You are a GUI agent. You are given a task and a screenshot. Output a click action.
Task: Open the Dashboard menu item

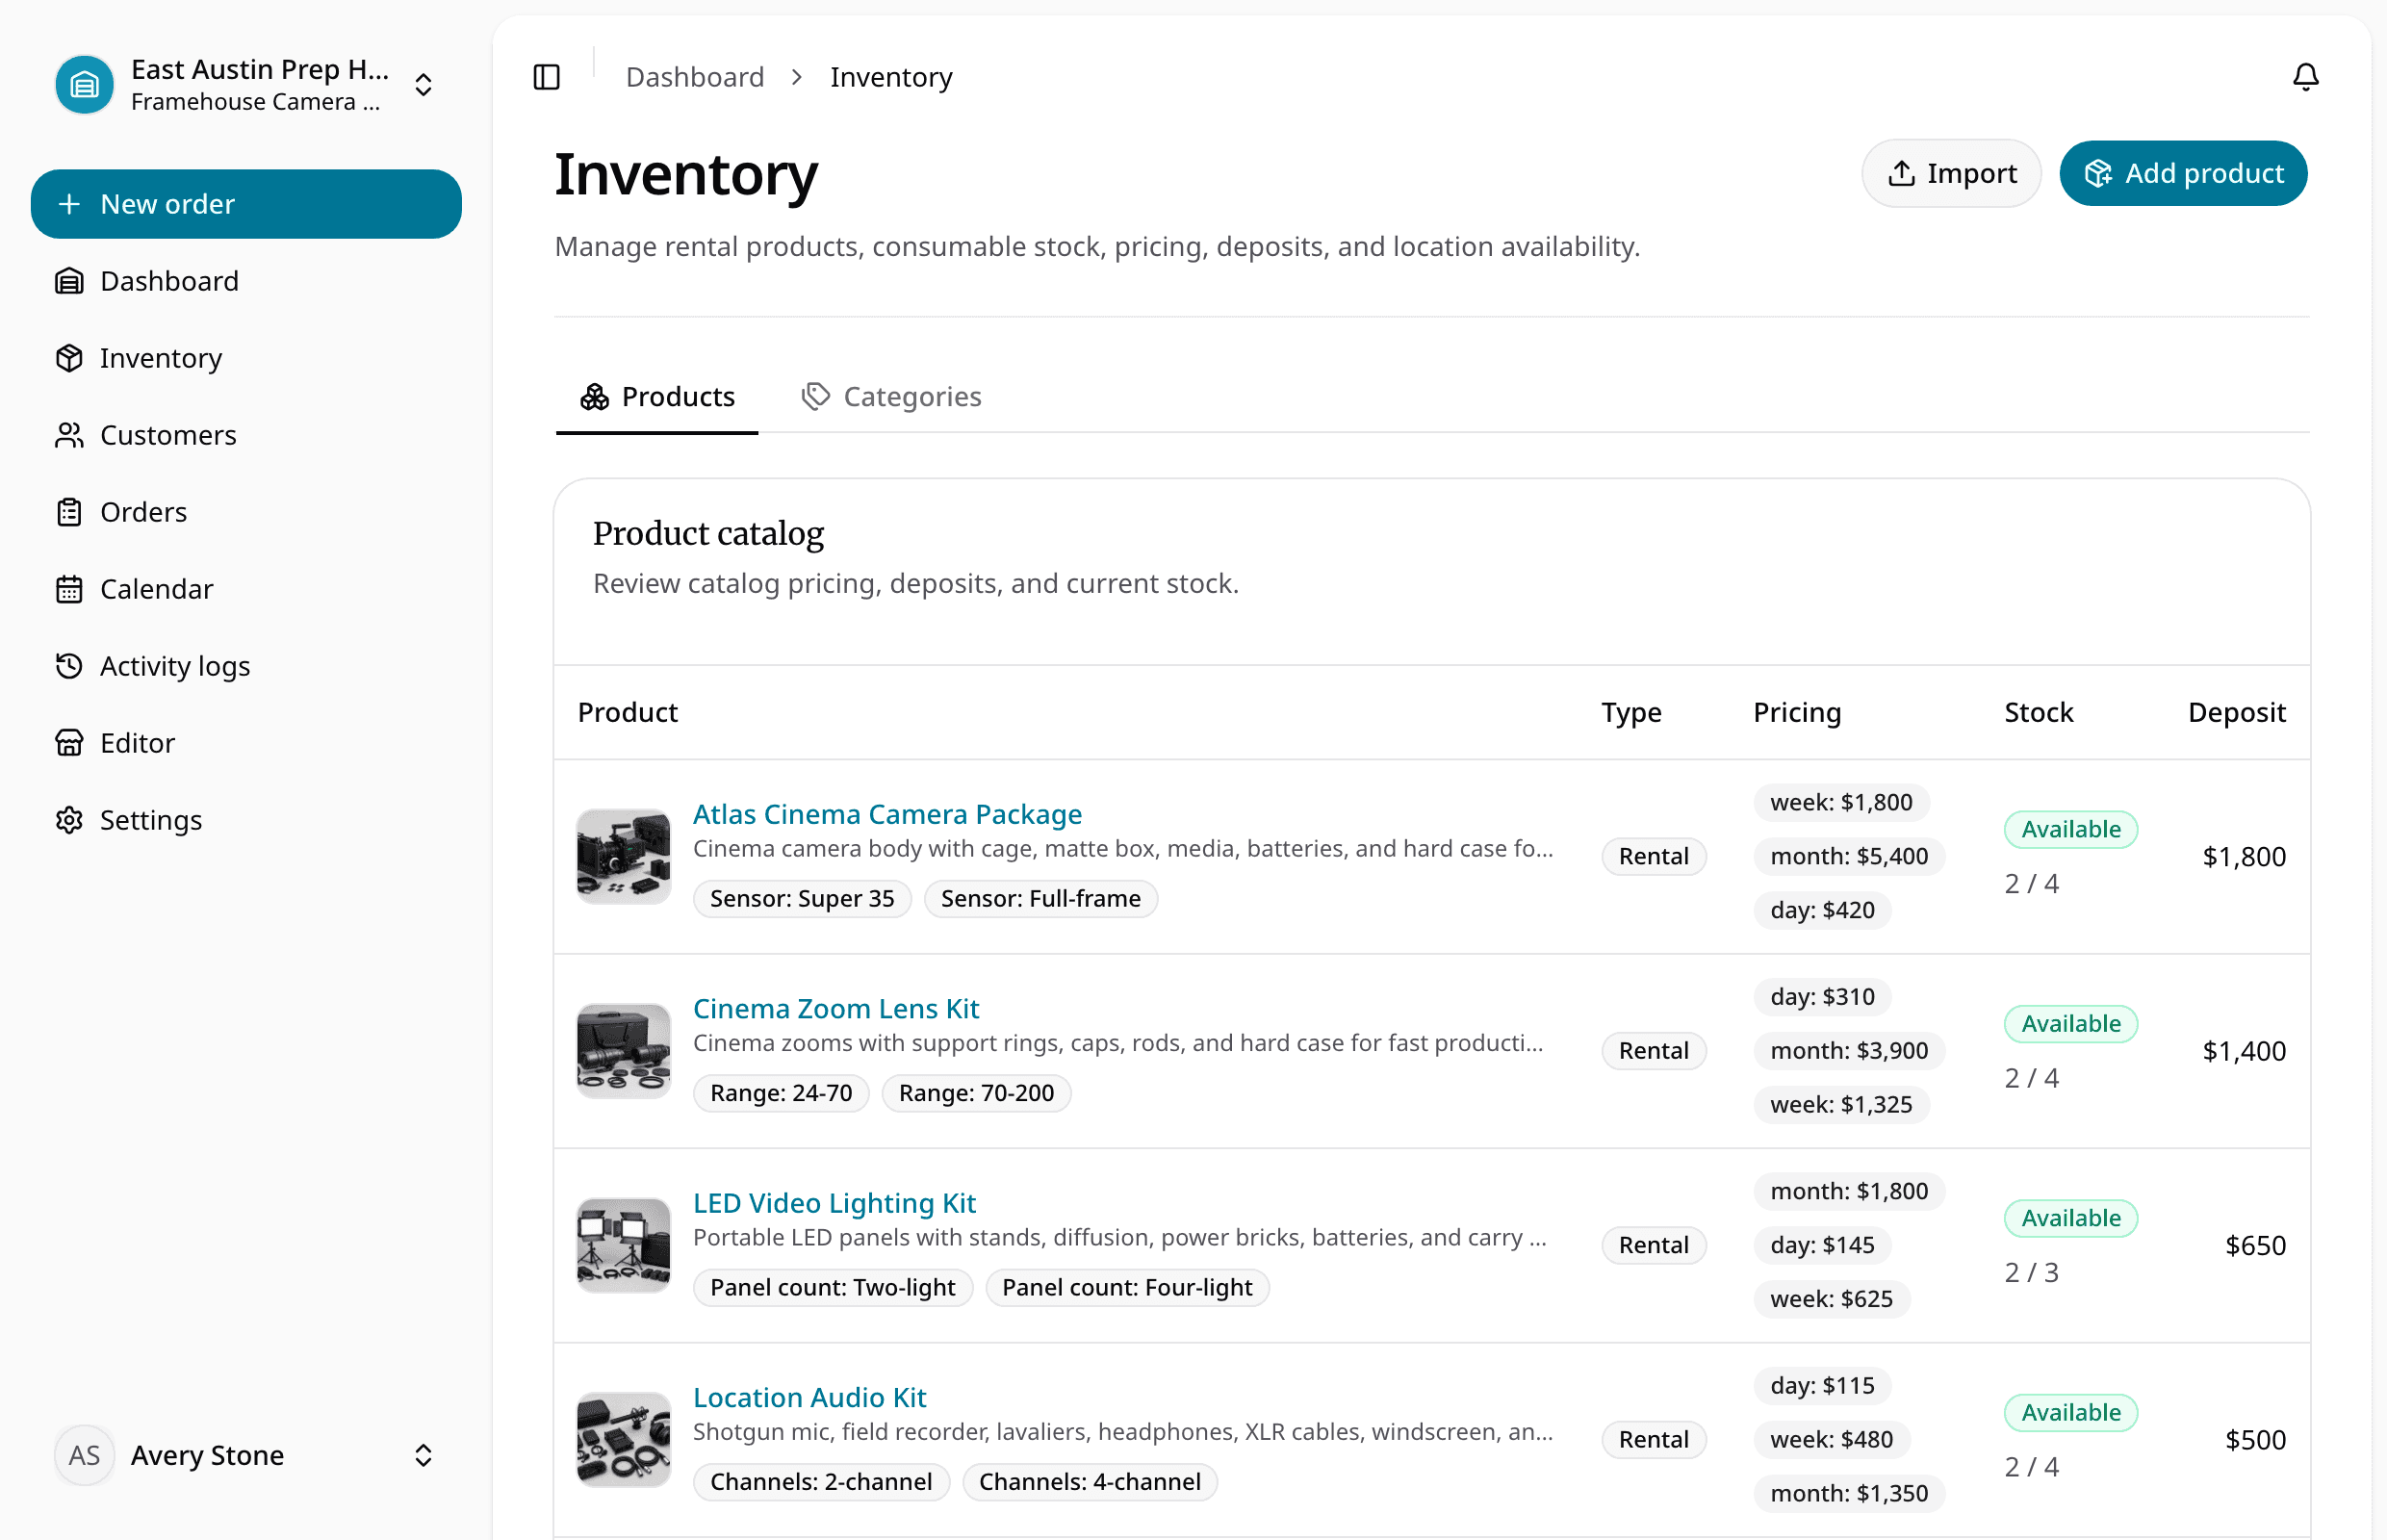point(246,281)
